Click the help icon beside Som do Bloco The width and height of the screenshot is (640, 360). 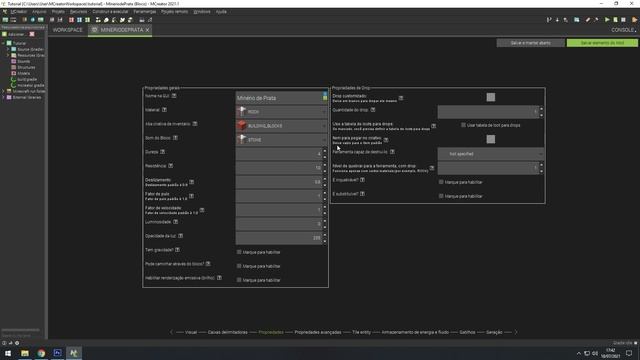175,138
